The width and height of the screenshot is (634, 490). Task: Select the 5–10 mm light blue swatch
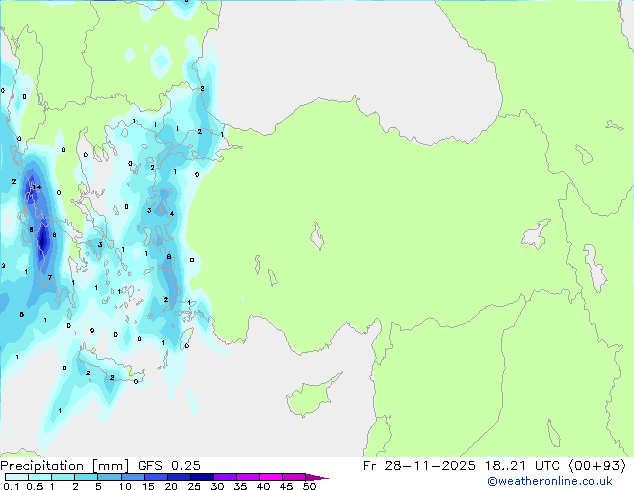pos(109,477)
